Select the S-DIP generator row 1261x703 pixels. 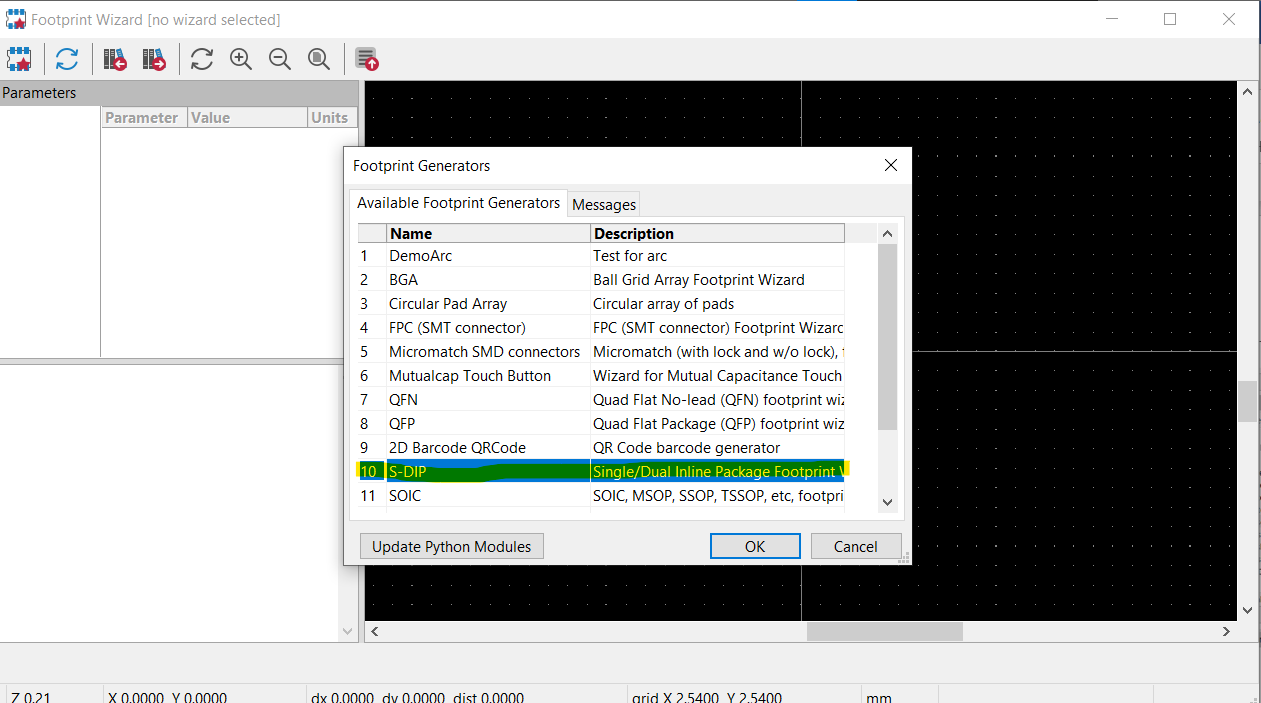(x=602, y=471)
